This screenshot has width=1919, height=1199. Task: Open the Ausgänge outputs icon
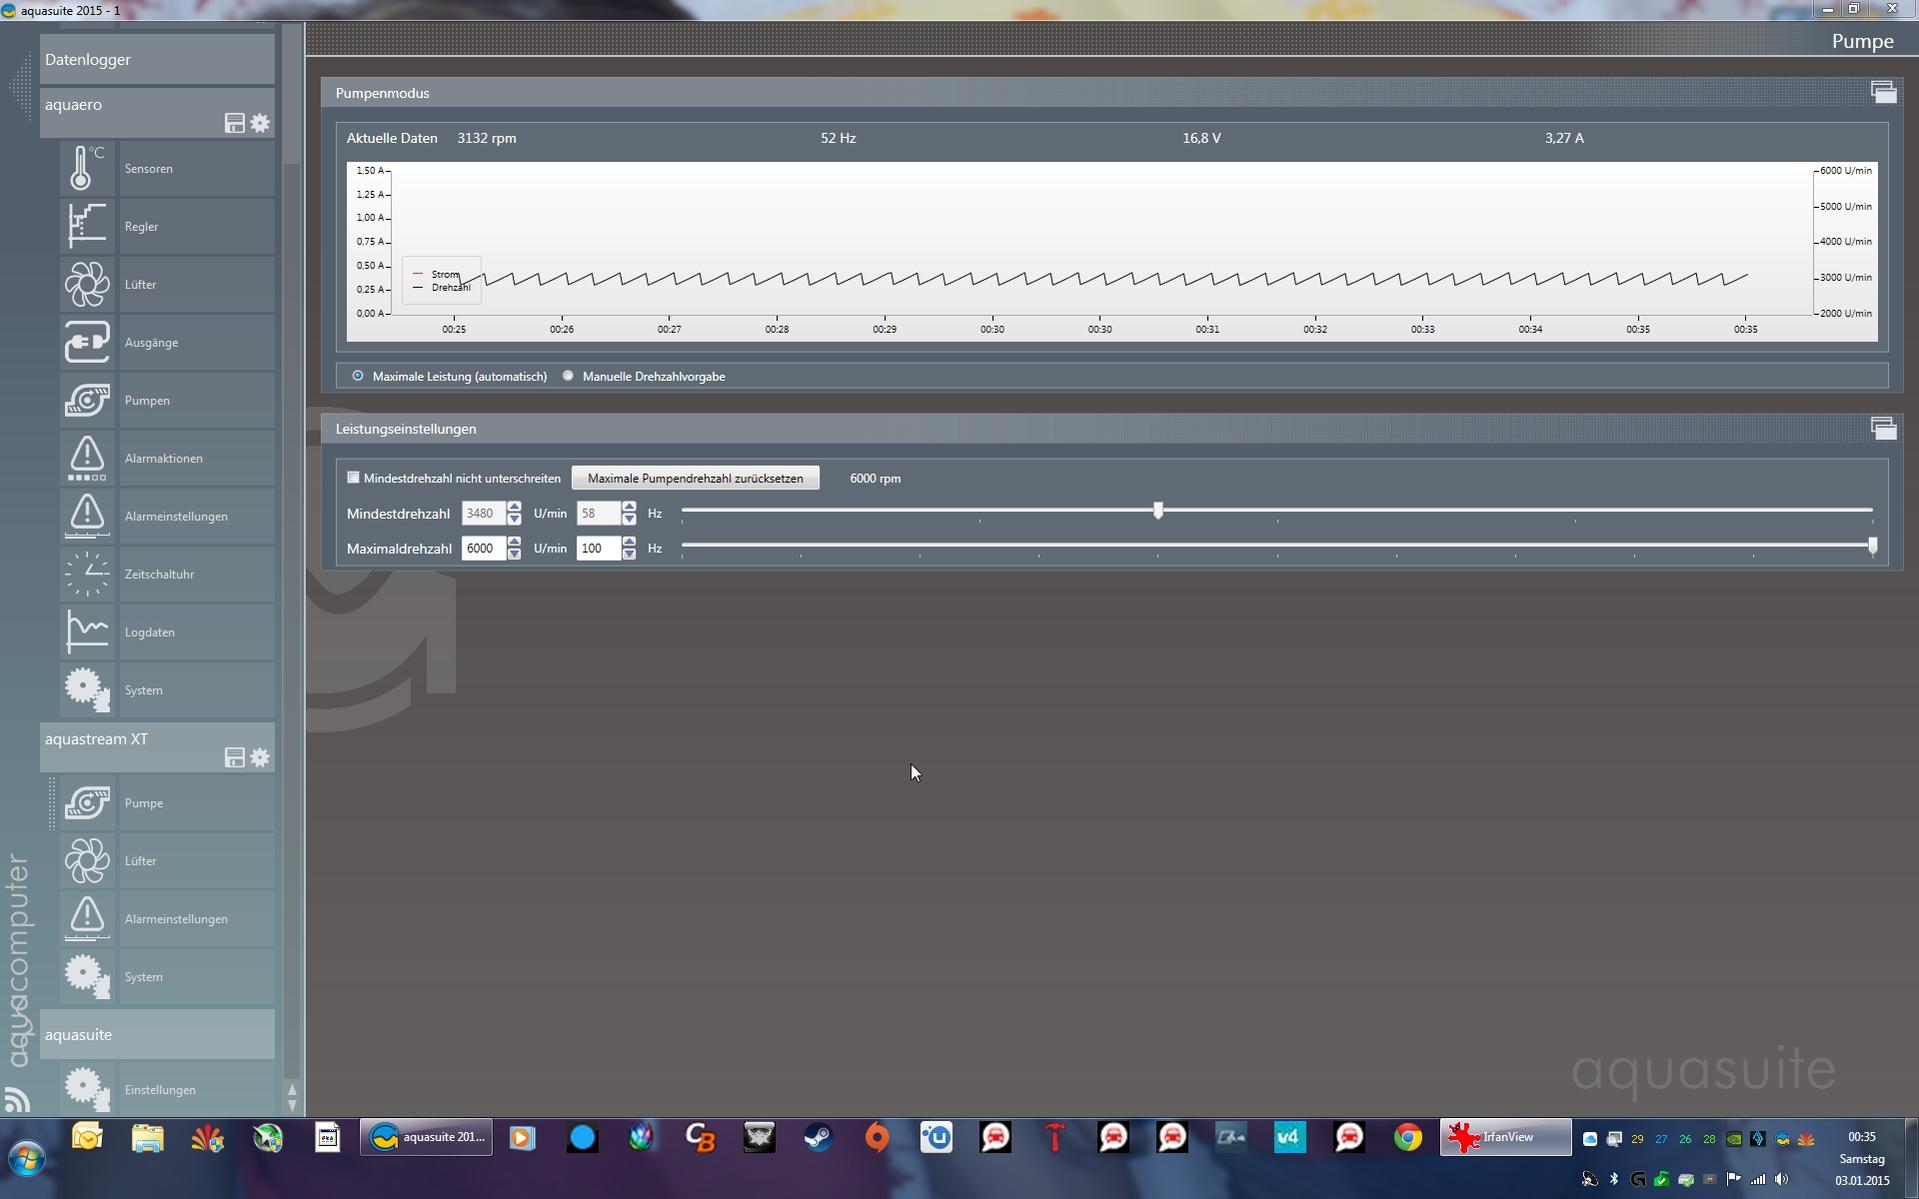click(x=87, y=342)
